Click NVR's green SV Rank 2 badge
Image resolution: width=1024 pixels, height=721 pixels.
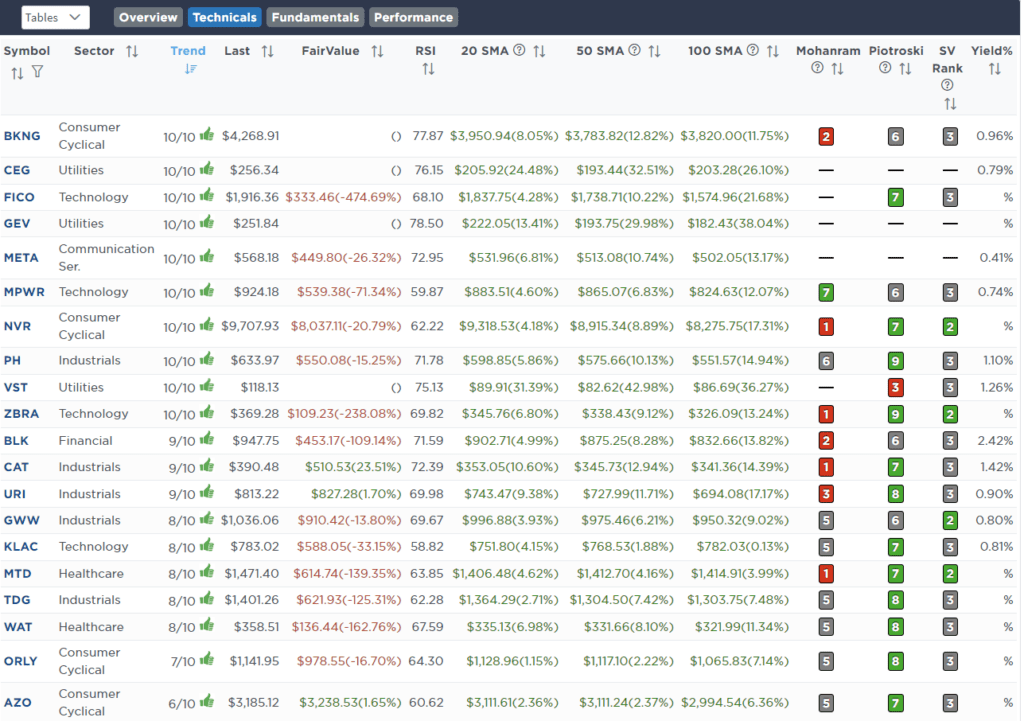coord(950,327)
